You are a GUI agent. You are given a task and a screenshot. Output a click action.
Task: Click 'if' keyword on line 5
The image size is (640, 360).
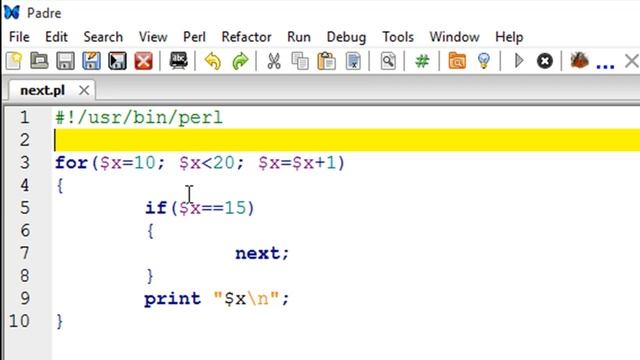156,208
